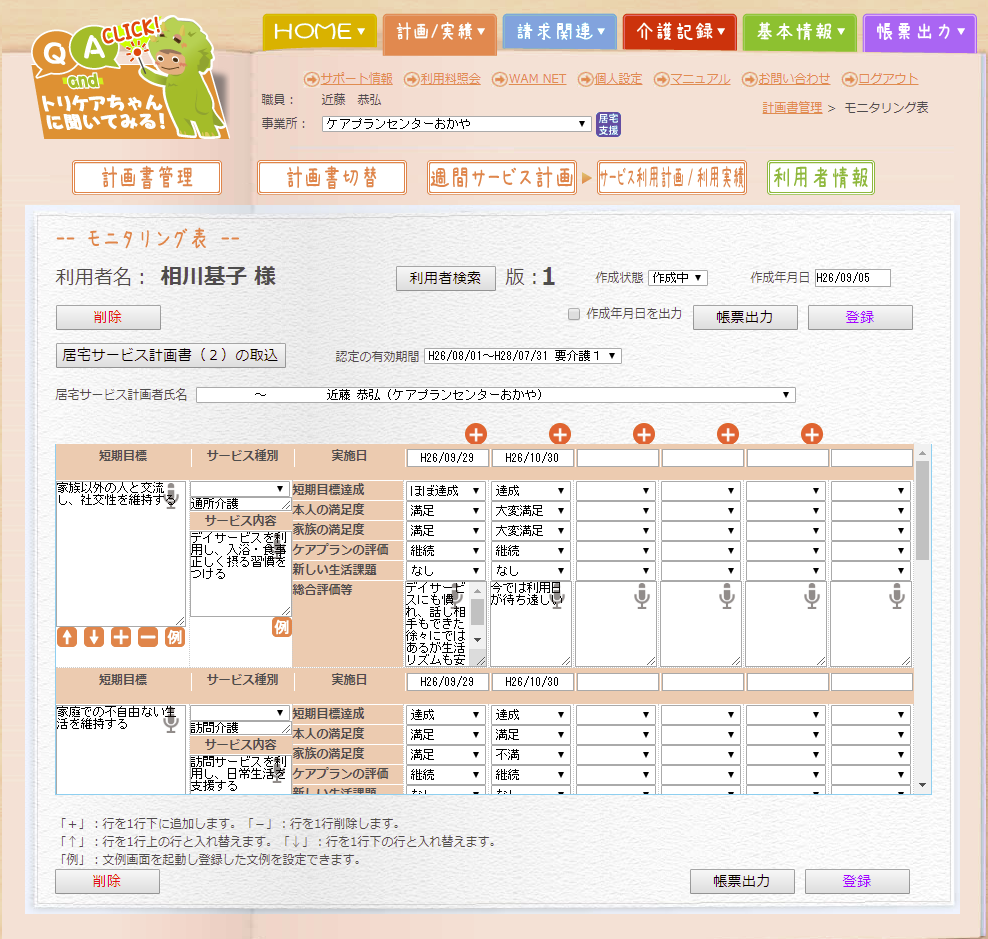This screenshot has height=939, width=988.
Task: Delete the row using the minus icon
Action: click(148, 637)
